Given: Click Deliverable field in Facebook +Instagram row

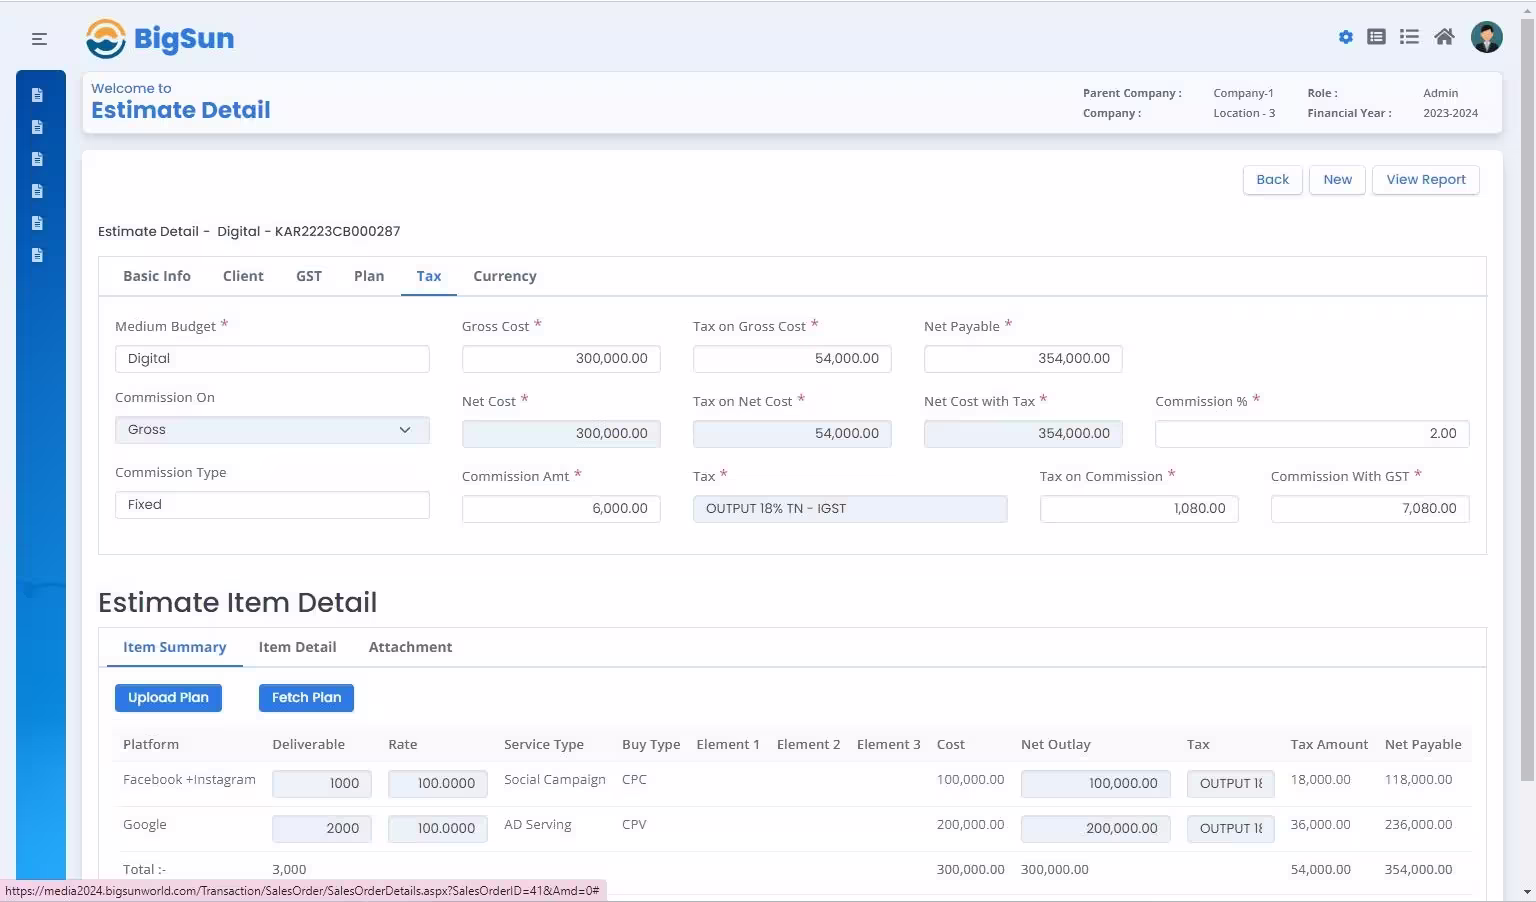Looking at the screenshot, I should coord(322,784).
